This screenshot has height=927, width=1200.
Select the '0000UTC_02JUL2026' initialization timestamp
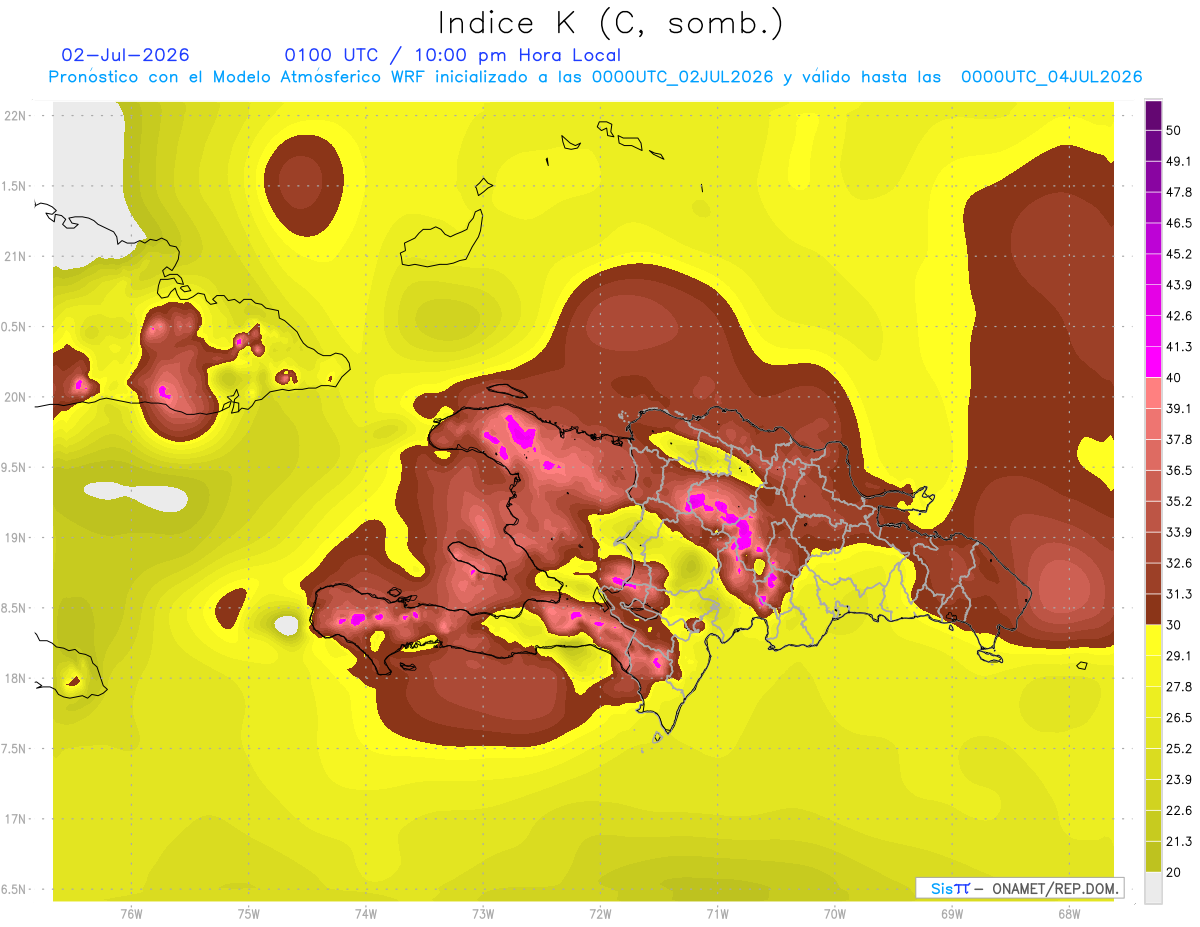click(x=682, y=77)
